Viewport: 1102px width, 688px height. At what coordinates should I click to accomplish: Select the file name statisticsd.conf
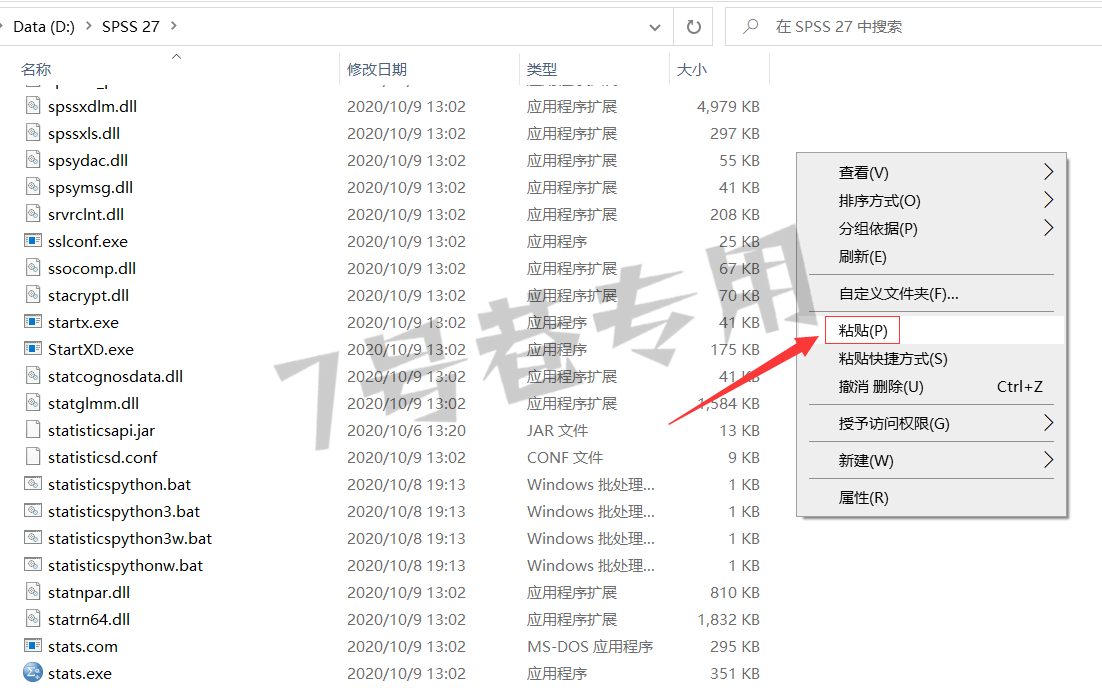click(103, 457)
